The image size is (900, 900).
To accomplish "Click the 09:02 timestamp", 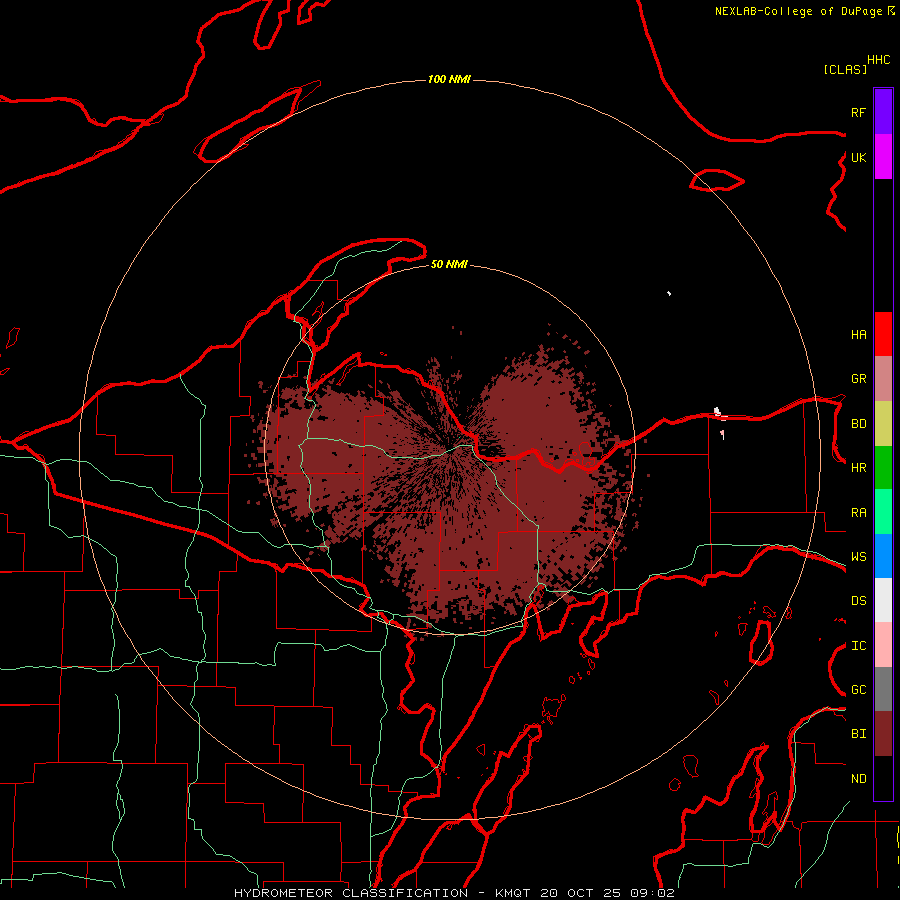I will 651,893.
